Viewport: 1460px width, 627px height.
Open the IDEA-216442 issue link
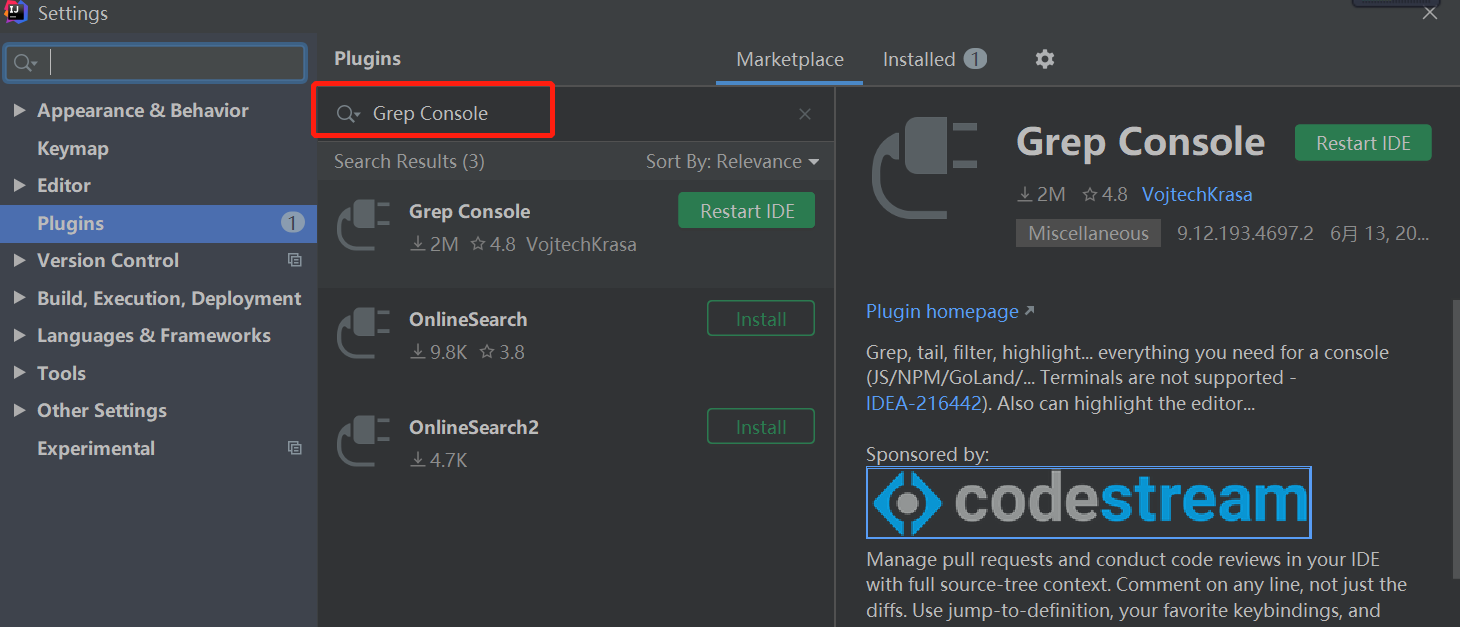tap(923, 403)
